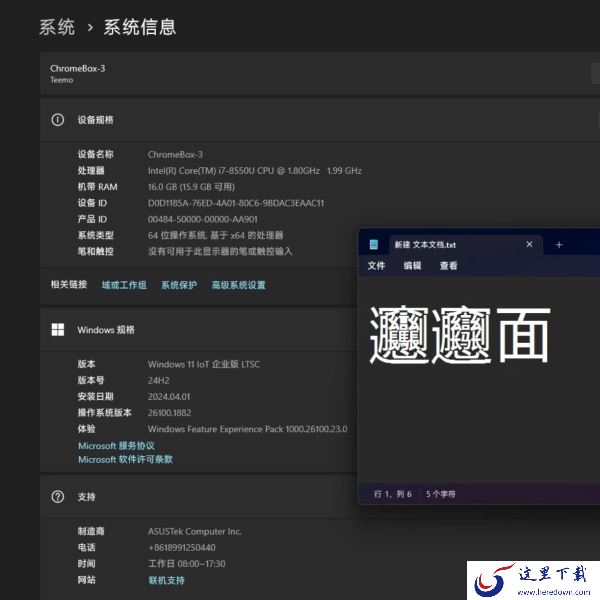Select the OS build value 26100.1882
Viewport: 600px width, 600px height.
170,412
